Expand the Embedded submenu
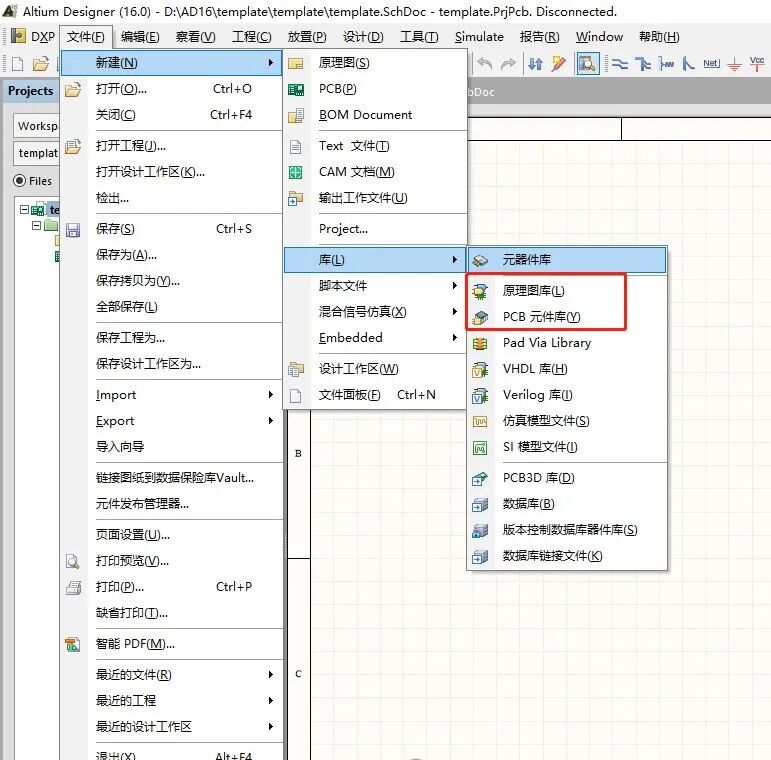 coord(375,338)
